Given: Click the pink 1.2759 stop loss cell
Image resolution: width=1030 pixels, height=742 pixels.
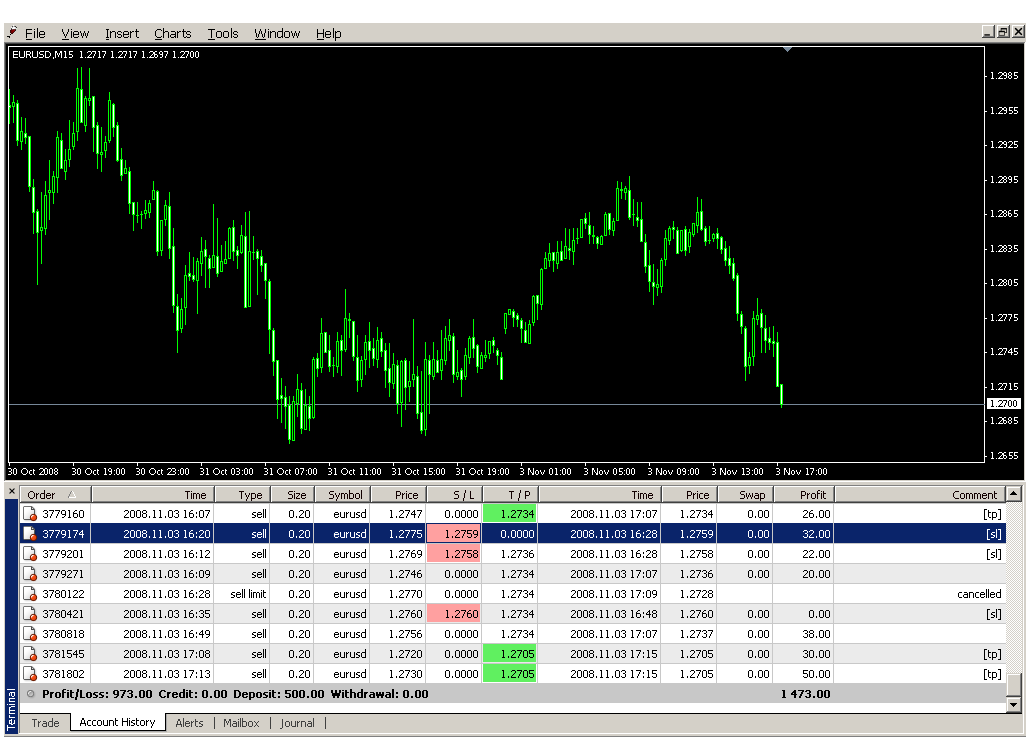Looking at the screenshot, I should (454, 534).
